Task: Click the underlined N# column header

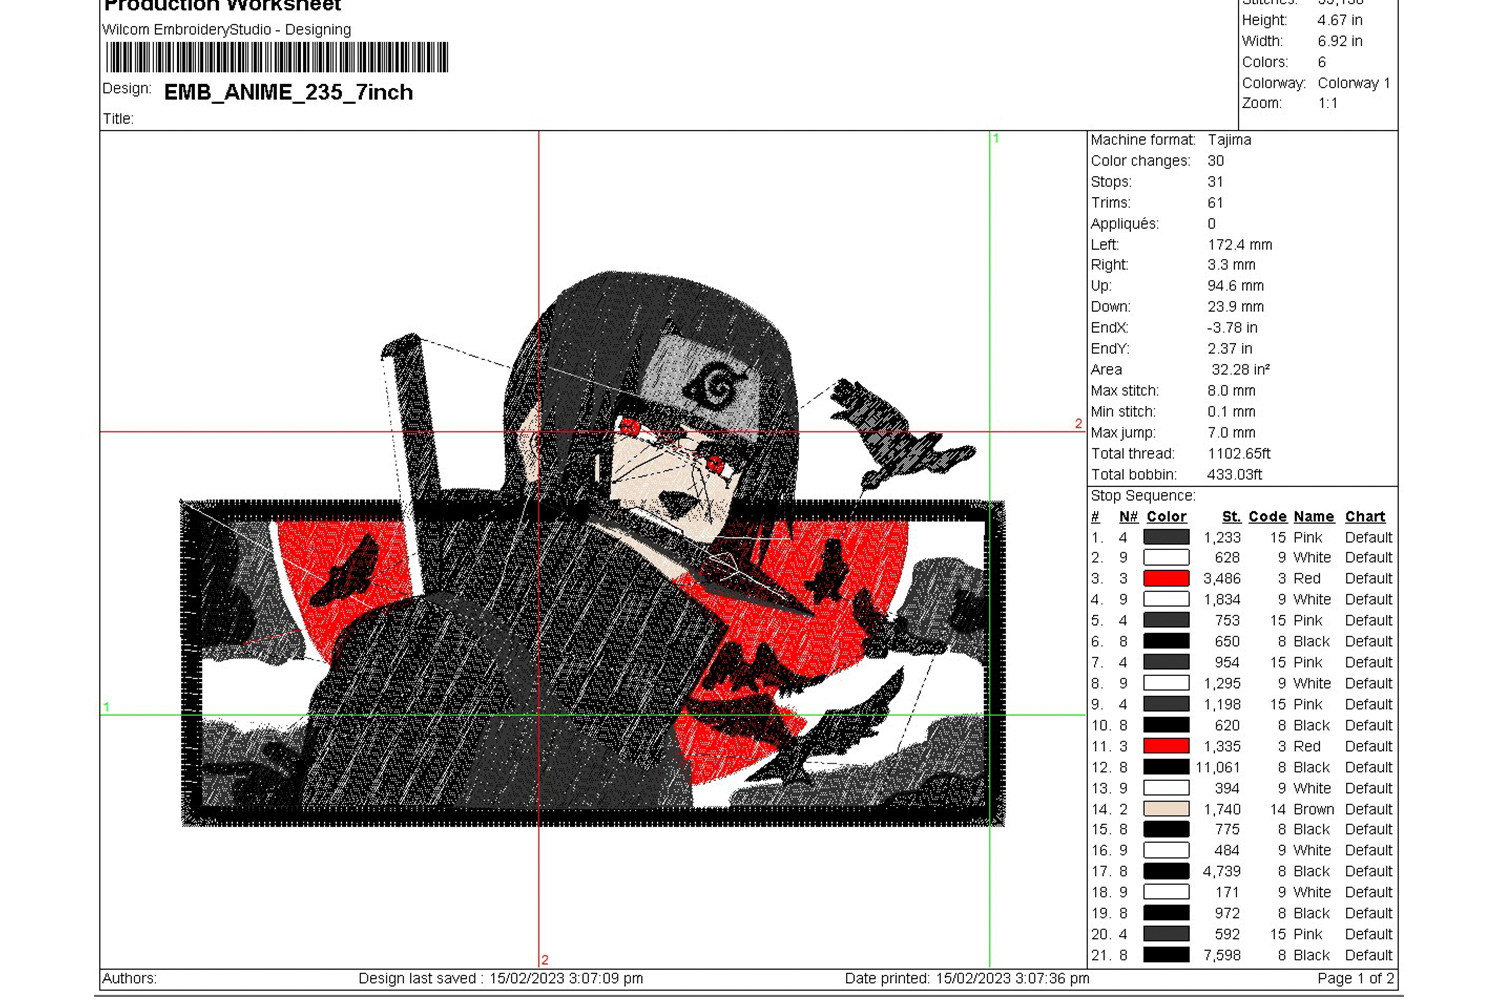Action: click(1128, 517)
